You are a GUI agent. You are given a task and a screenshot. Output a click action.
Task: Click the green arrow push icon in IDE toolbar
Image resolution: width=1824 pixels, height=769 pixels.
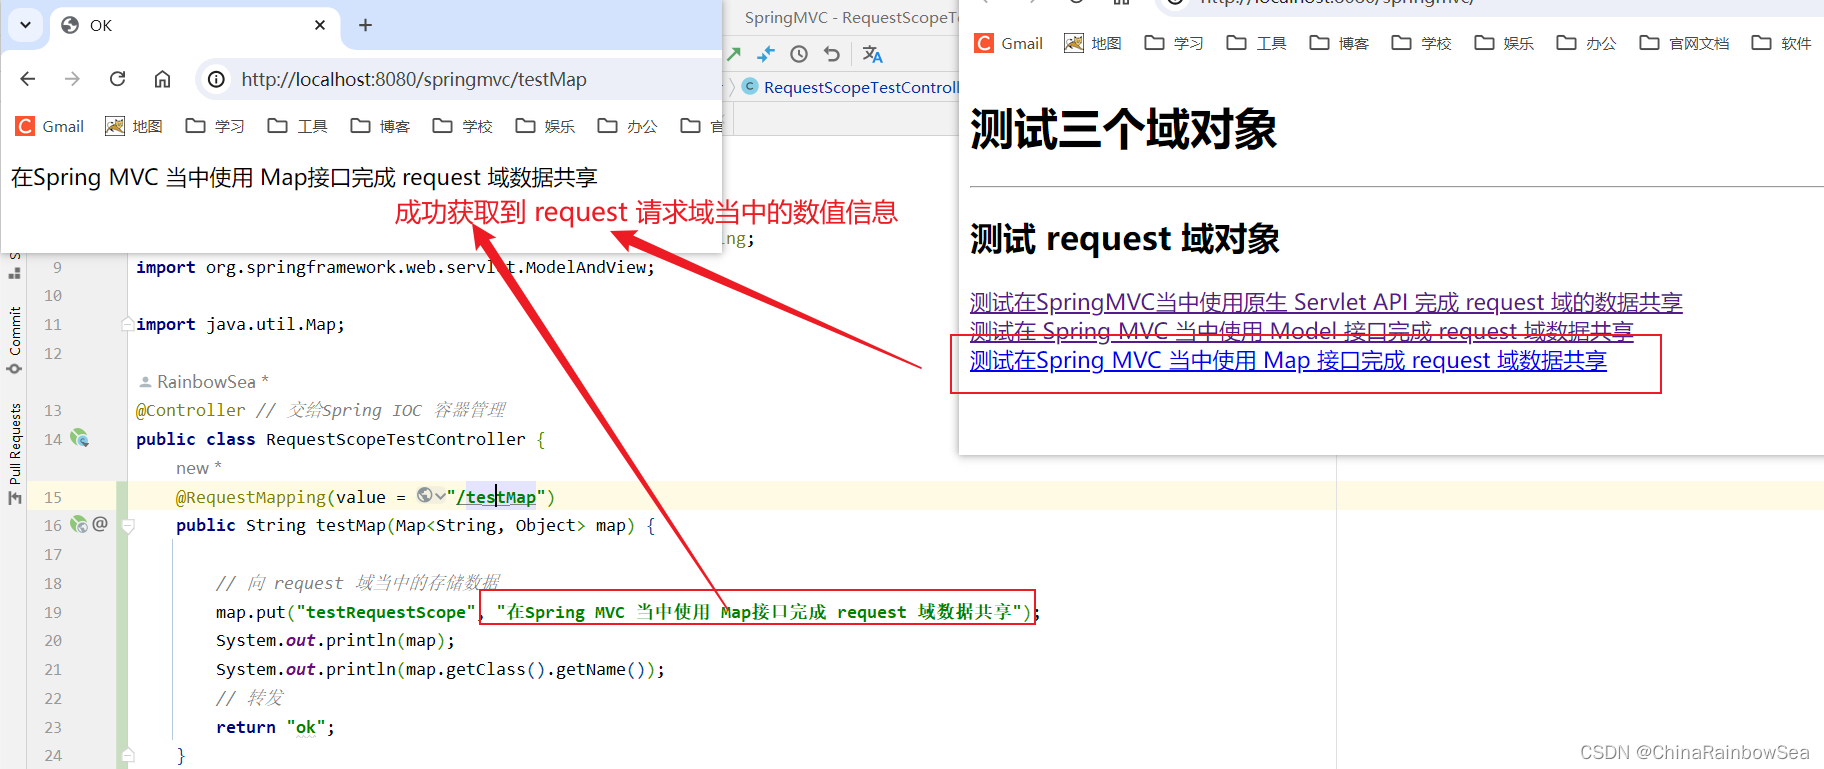(735, 54)
